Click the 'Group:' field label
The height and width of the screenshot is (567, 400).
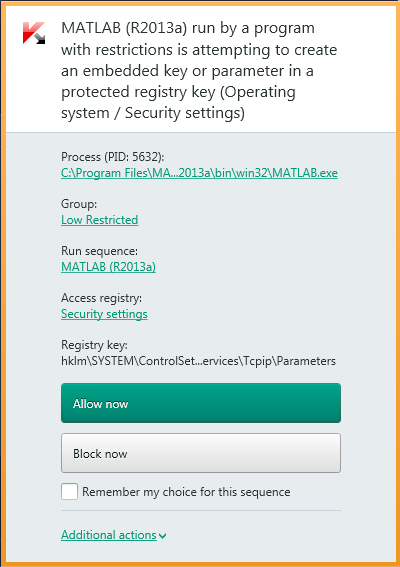point(79,204)
